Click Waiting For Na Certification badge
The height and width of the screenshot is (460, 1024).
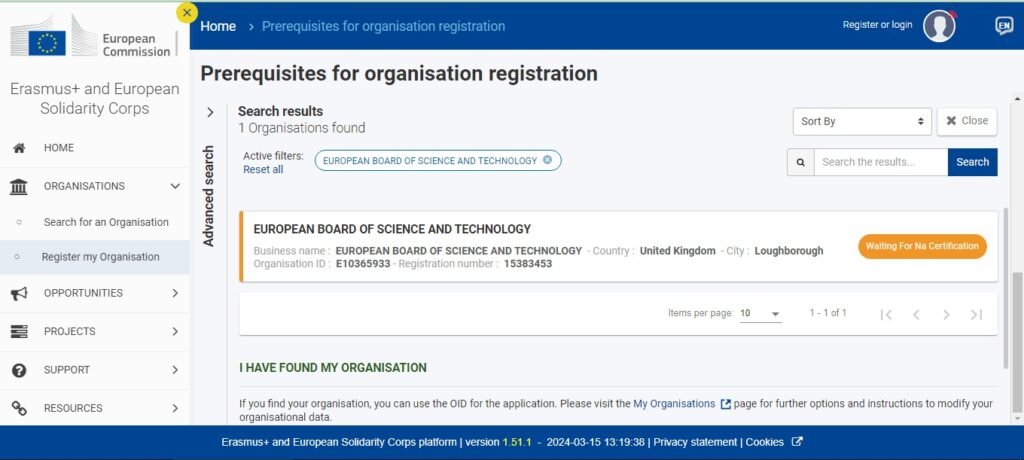coord(922,246)
